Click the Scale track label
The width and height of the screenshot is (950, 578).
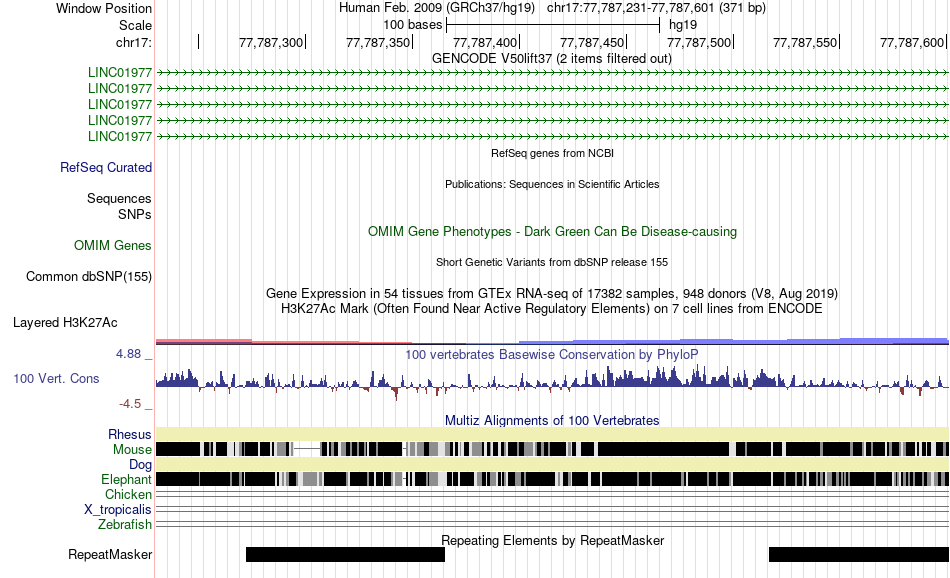tap(135, 25)
